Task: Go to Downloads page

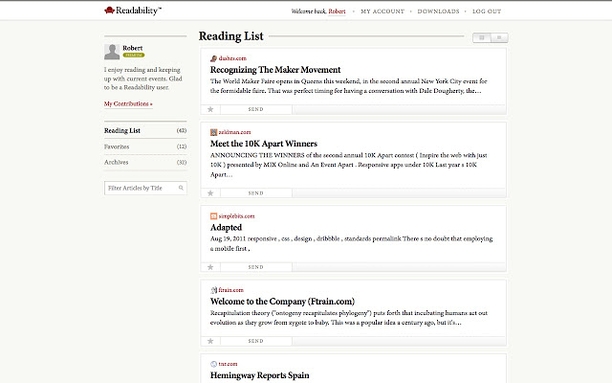Action: pos(438,11)
